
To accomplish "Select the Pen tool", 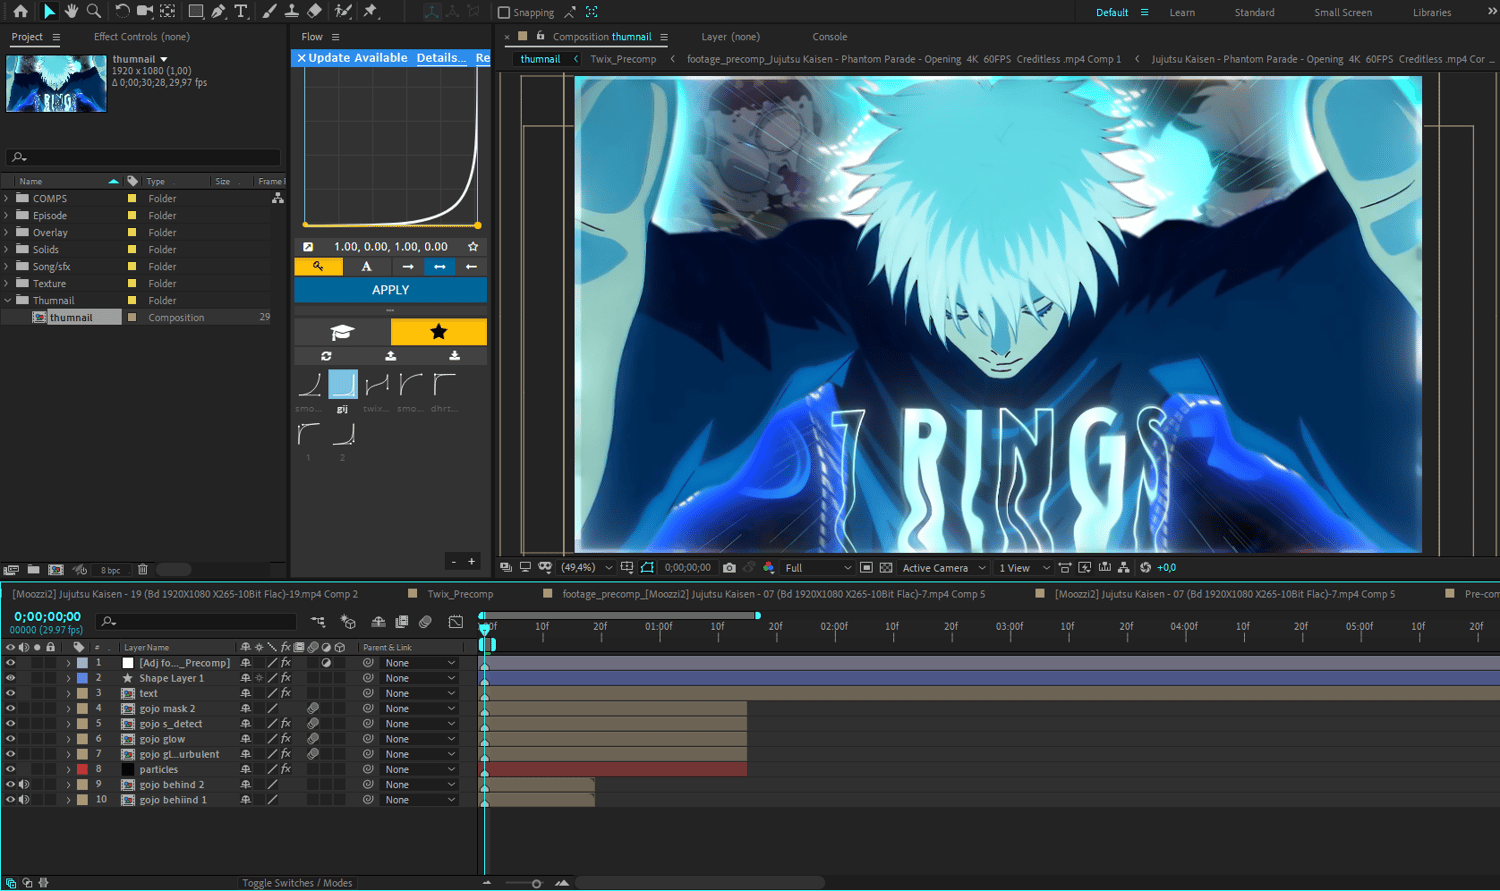I will click(218, 11).
